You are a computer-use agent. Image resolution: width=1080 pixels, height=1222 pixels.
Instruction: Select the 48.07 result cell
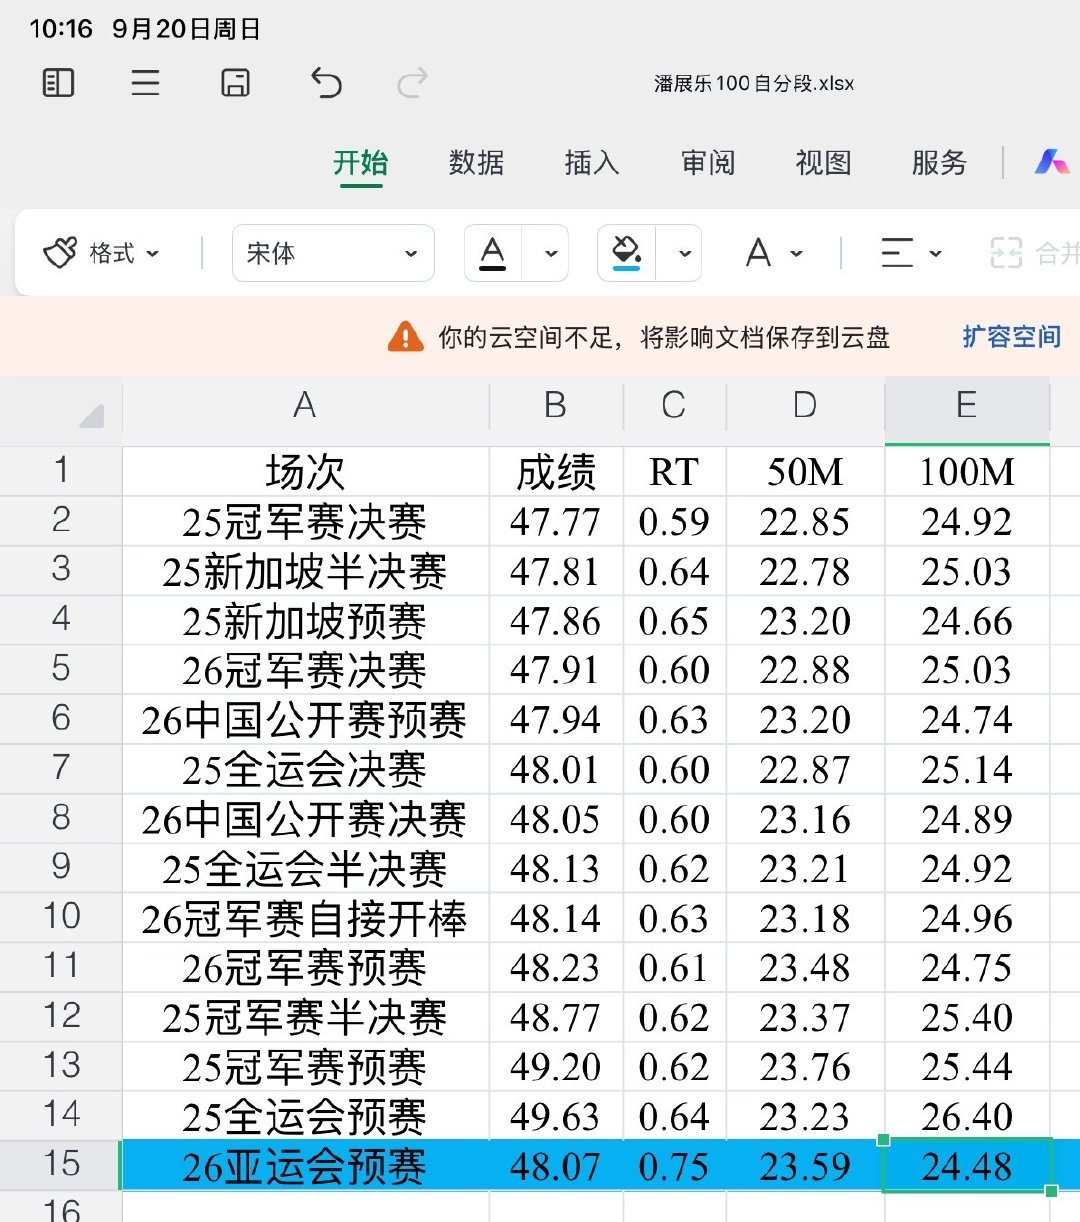tap(556, 1166)
